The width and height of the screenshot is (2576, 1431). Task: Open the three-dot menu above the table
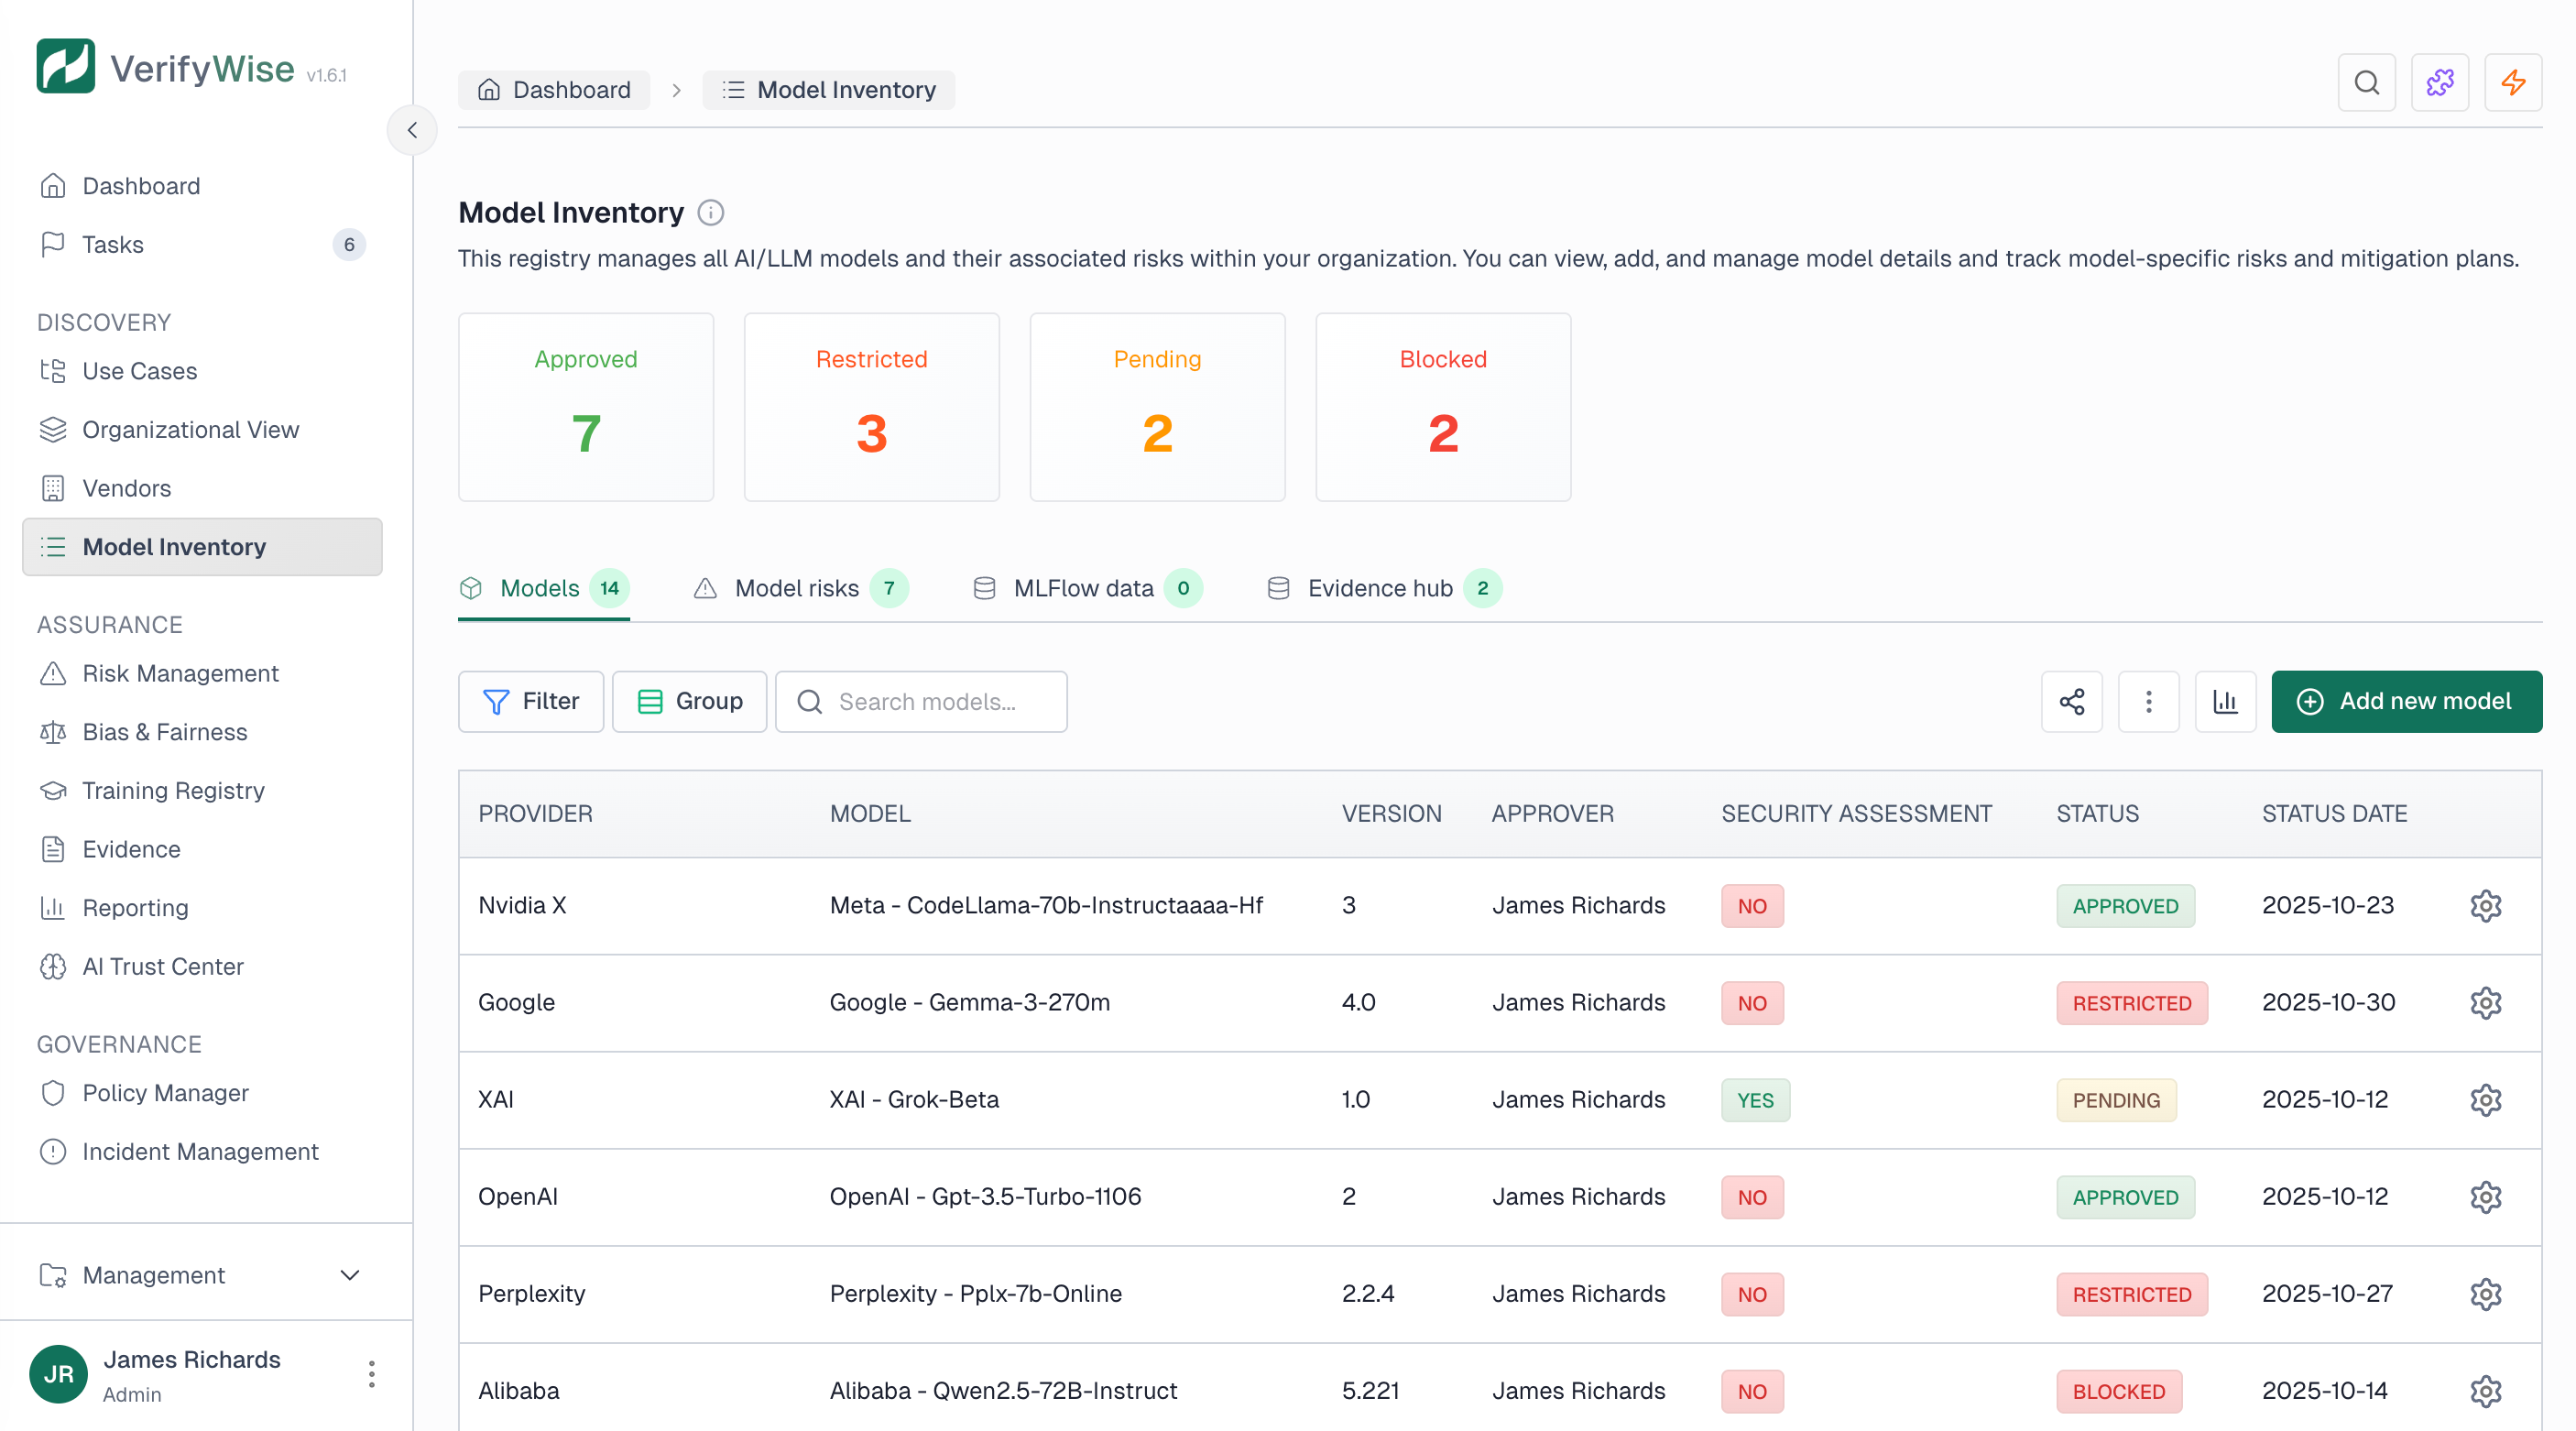coord(2148,701)
